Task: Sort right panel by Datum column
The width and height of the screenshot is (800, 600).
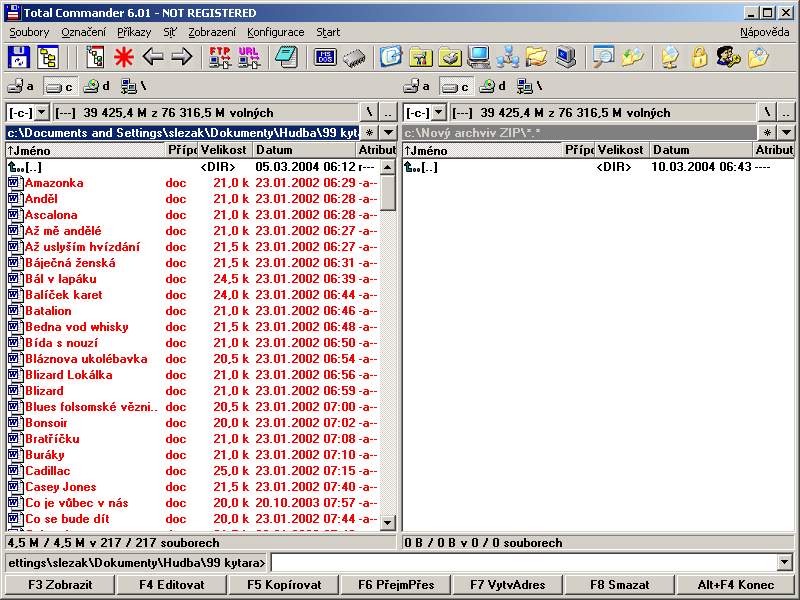Action: (x=701, y=150)
